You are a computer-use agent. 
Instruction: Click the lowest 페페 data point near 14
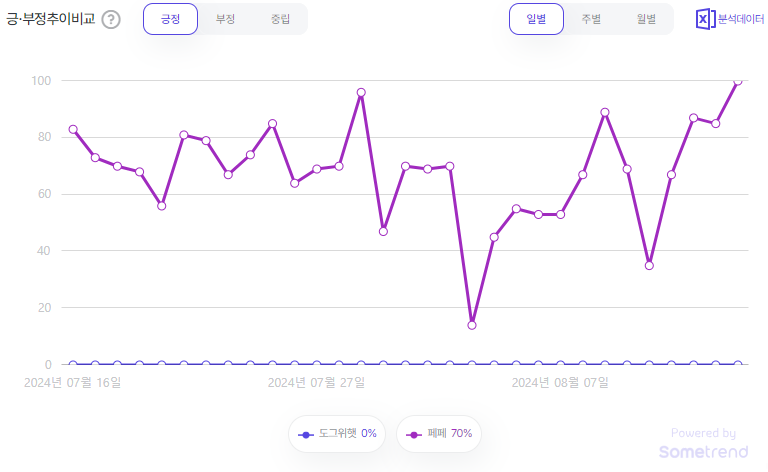point(472,325)
